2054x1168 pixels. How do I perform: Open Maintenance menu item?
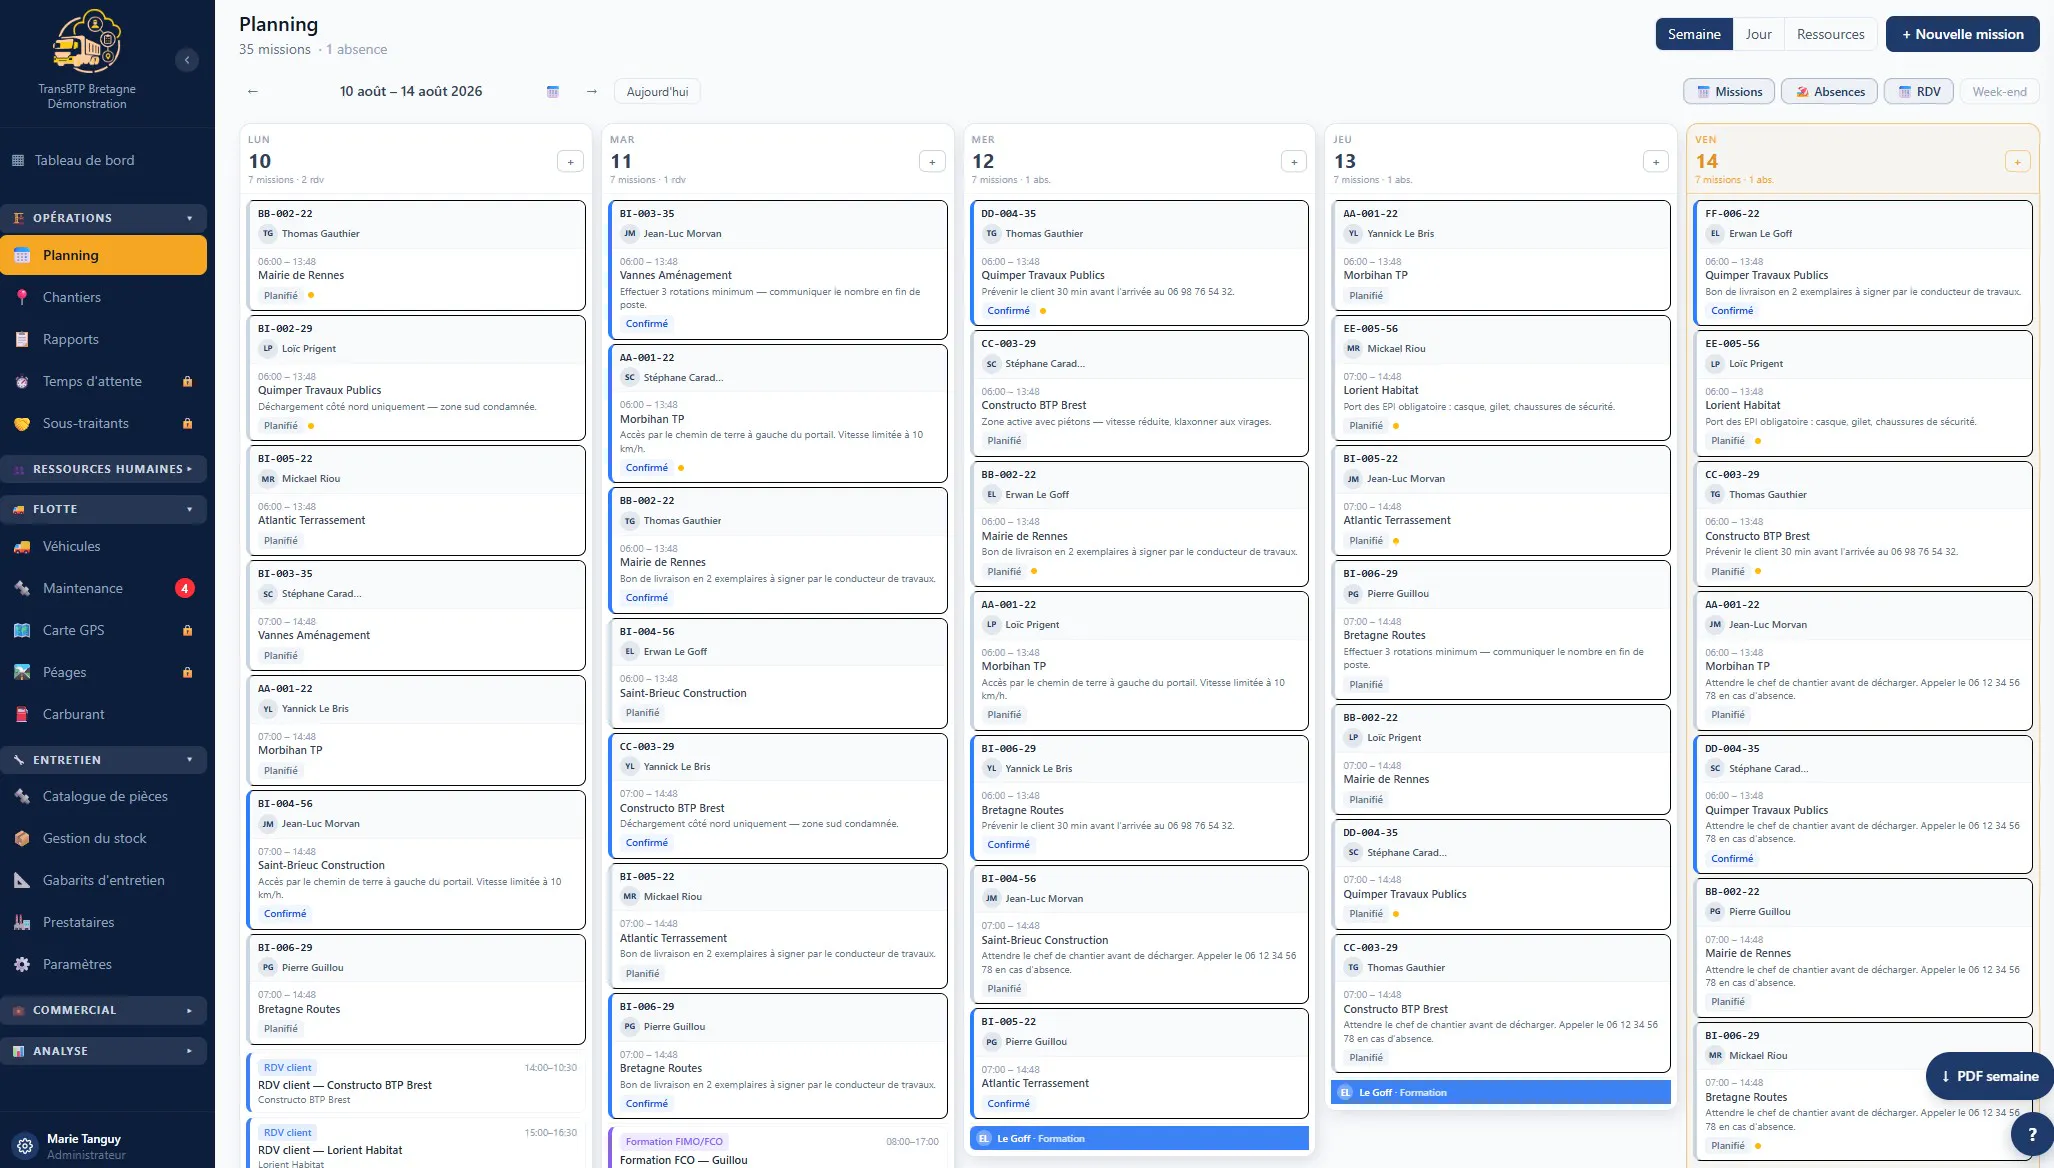104,588
